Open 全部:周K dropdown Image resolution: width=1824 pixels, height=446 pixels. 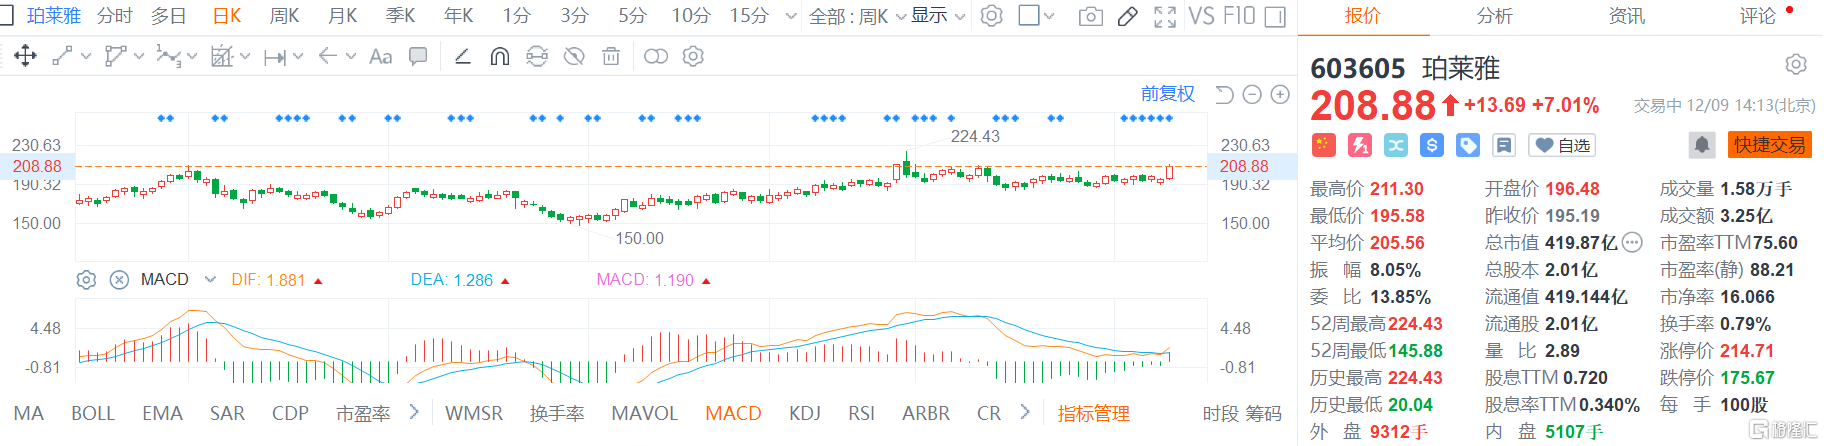click(857, 16)
